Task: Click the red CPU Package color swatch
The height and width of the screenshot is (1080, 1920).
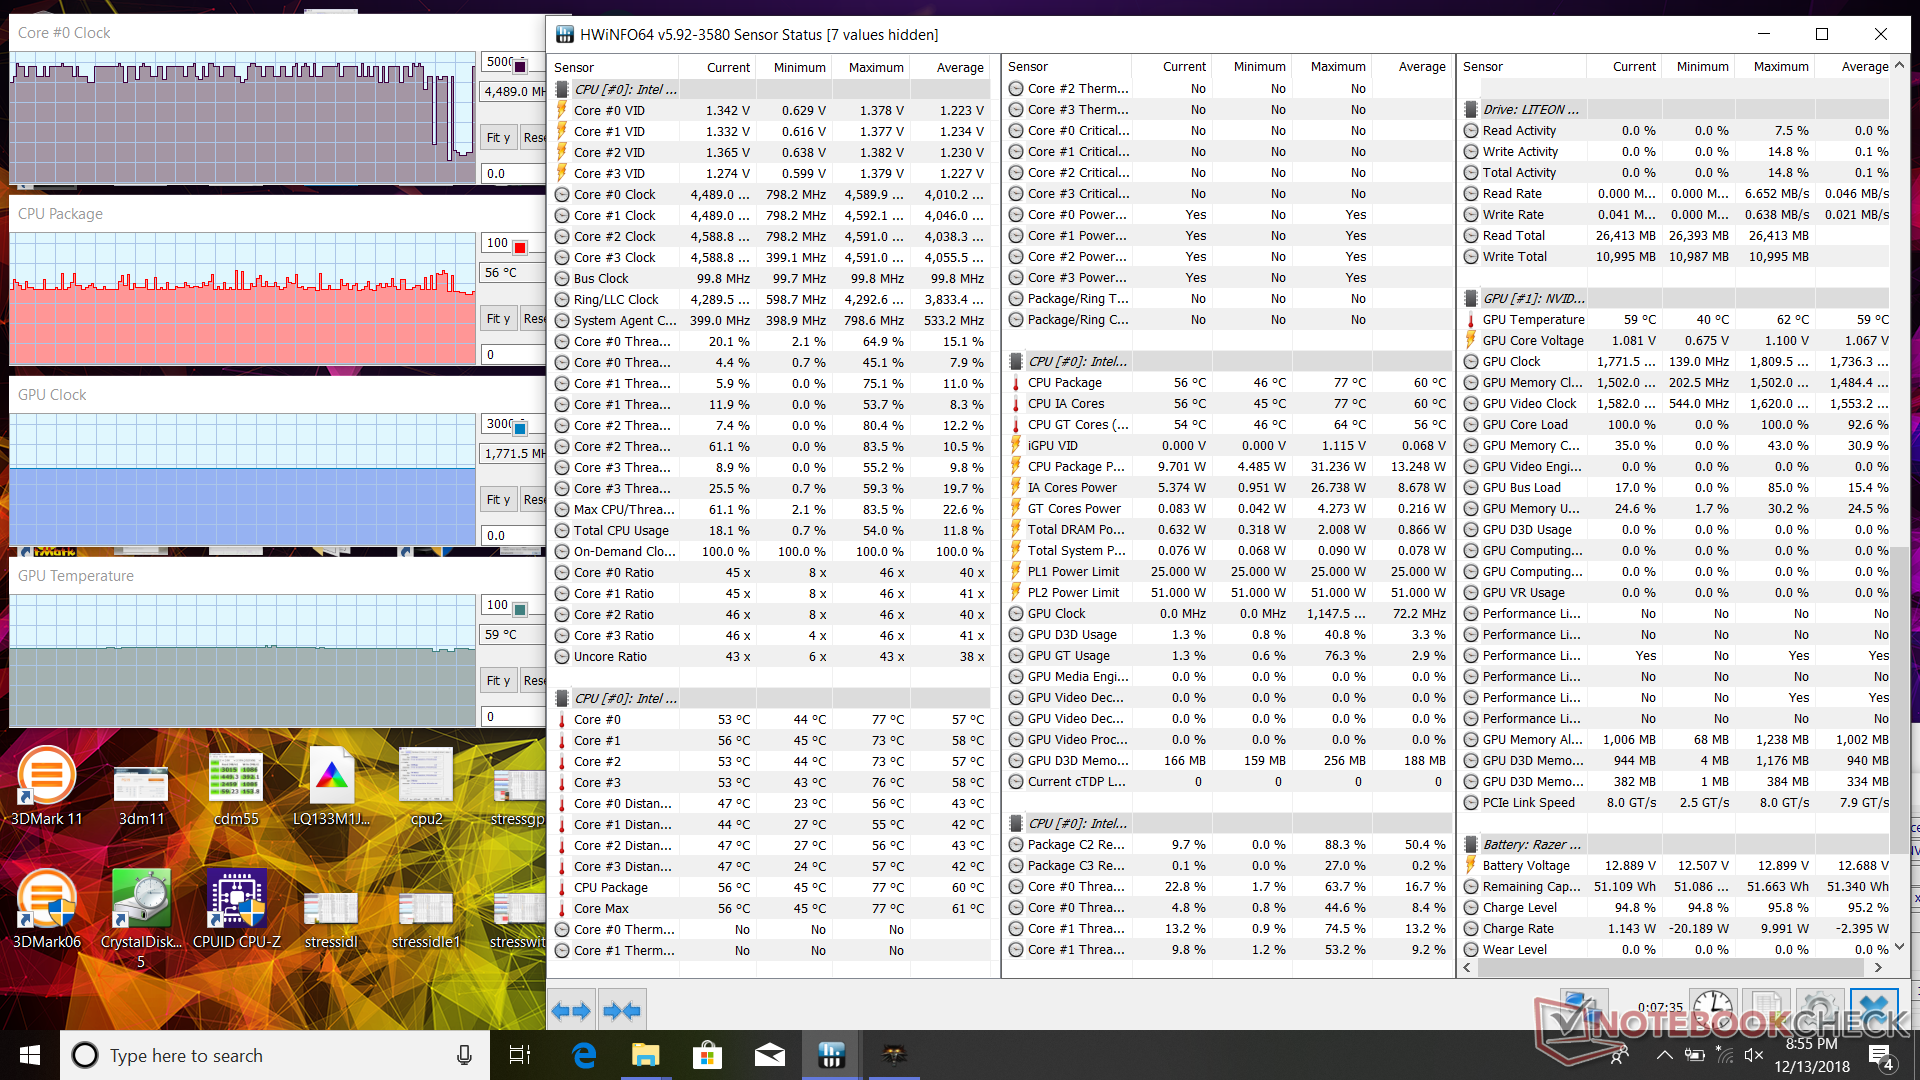Action: tap(520, 247)
